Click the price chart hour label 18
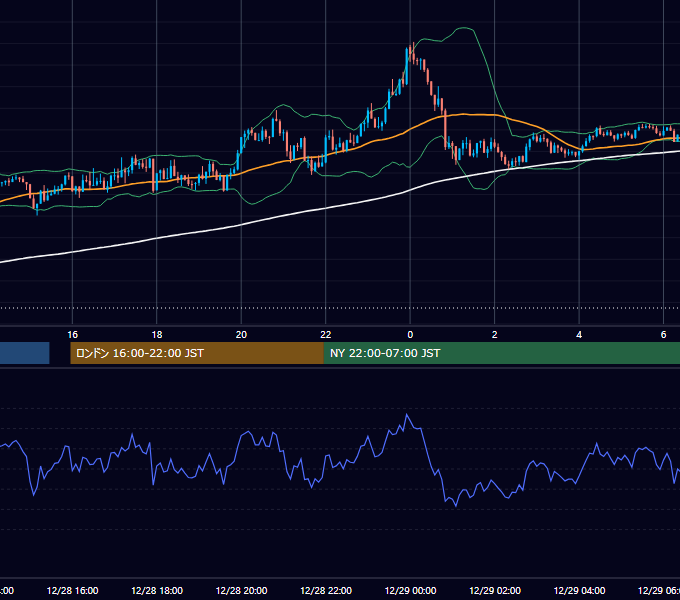680x600 pixels. (157, 335)
